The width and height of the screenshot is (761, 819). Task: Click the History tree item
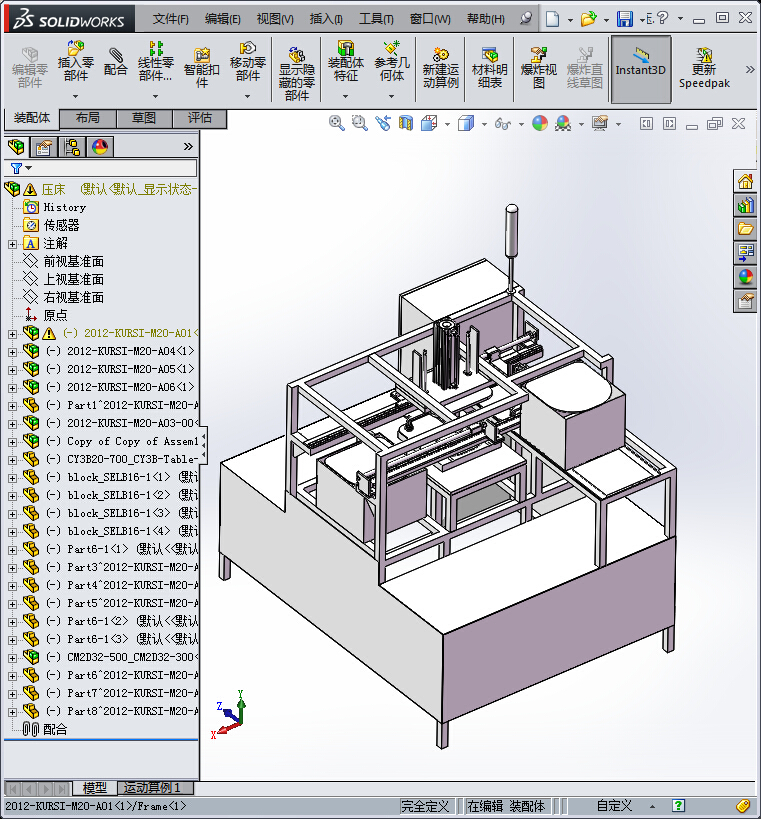tap(65, 207)
